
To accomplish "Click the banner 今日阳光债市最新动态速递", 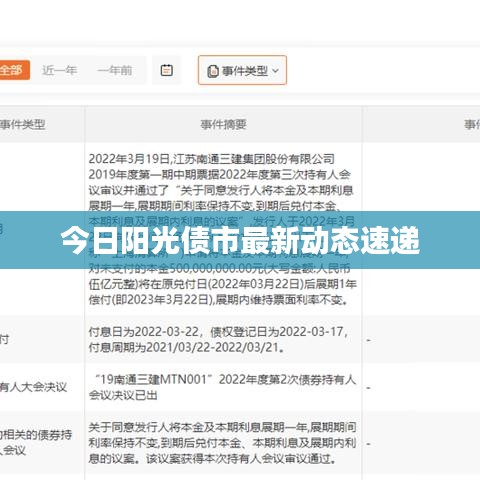I will point(240,240).
